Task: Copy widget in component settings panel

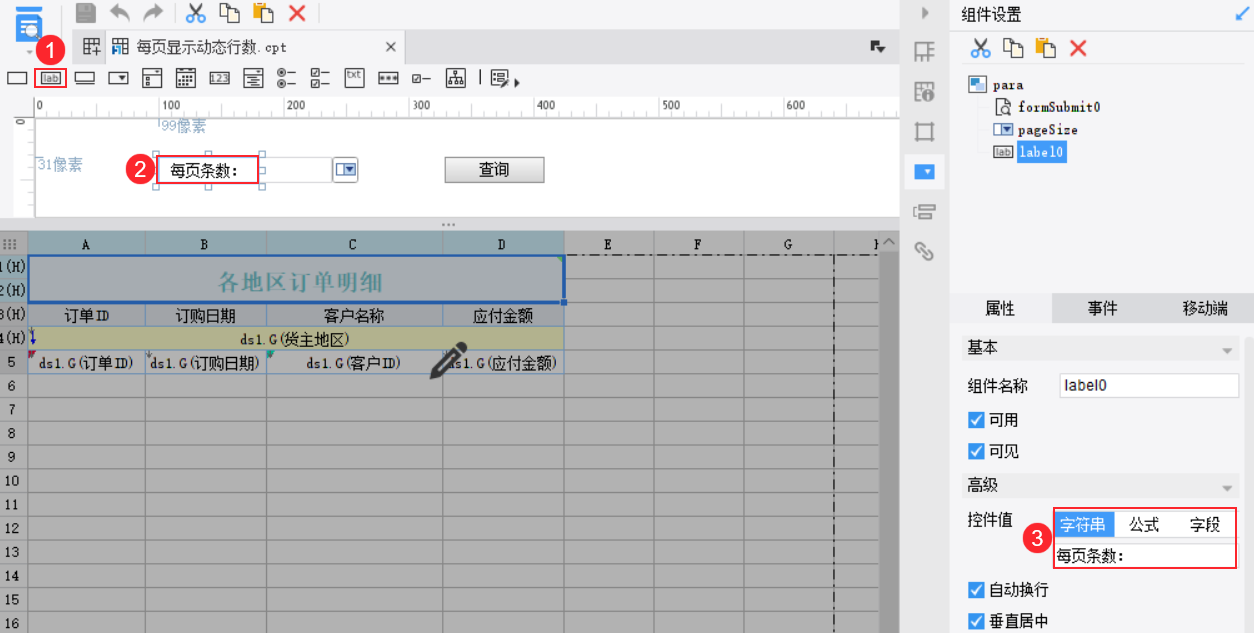Action: pyautogui.click(x=1013, y=48)
